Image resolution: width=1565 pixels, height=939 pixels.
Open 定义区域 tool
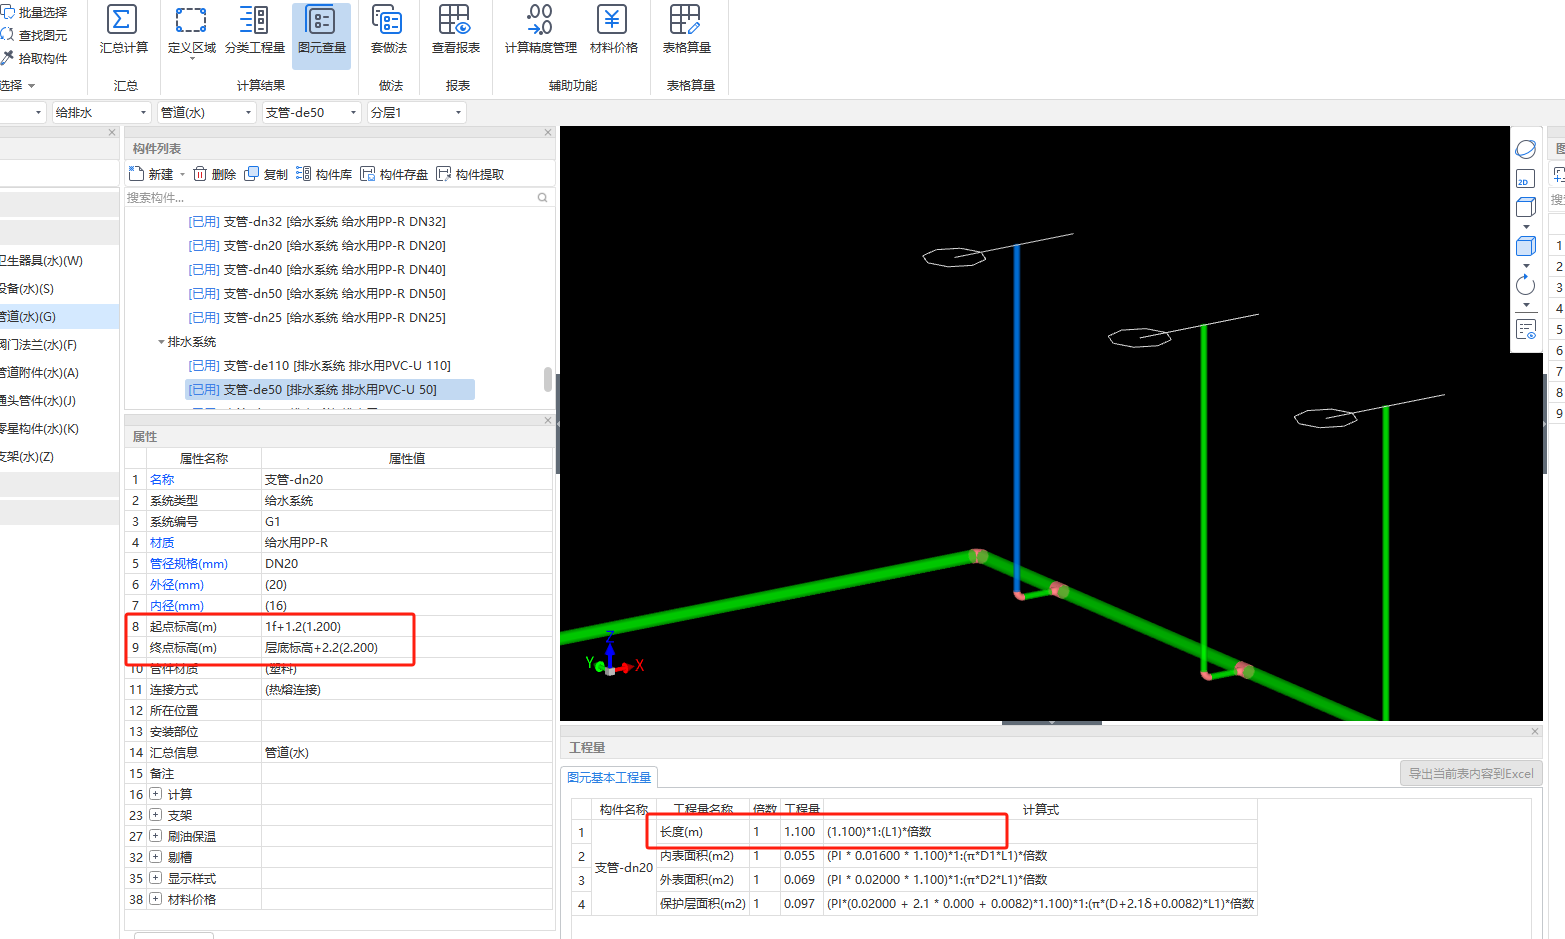click(191, 30)
